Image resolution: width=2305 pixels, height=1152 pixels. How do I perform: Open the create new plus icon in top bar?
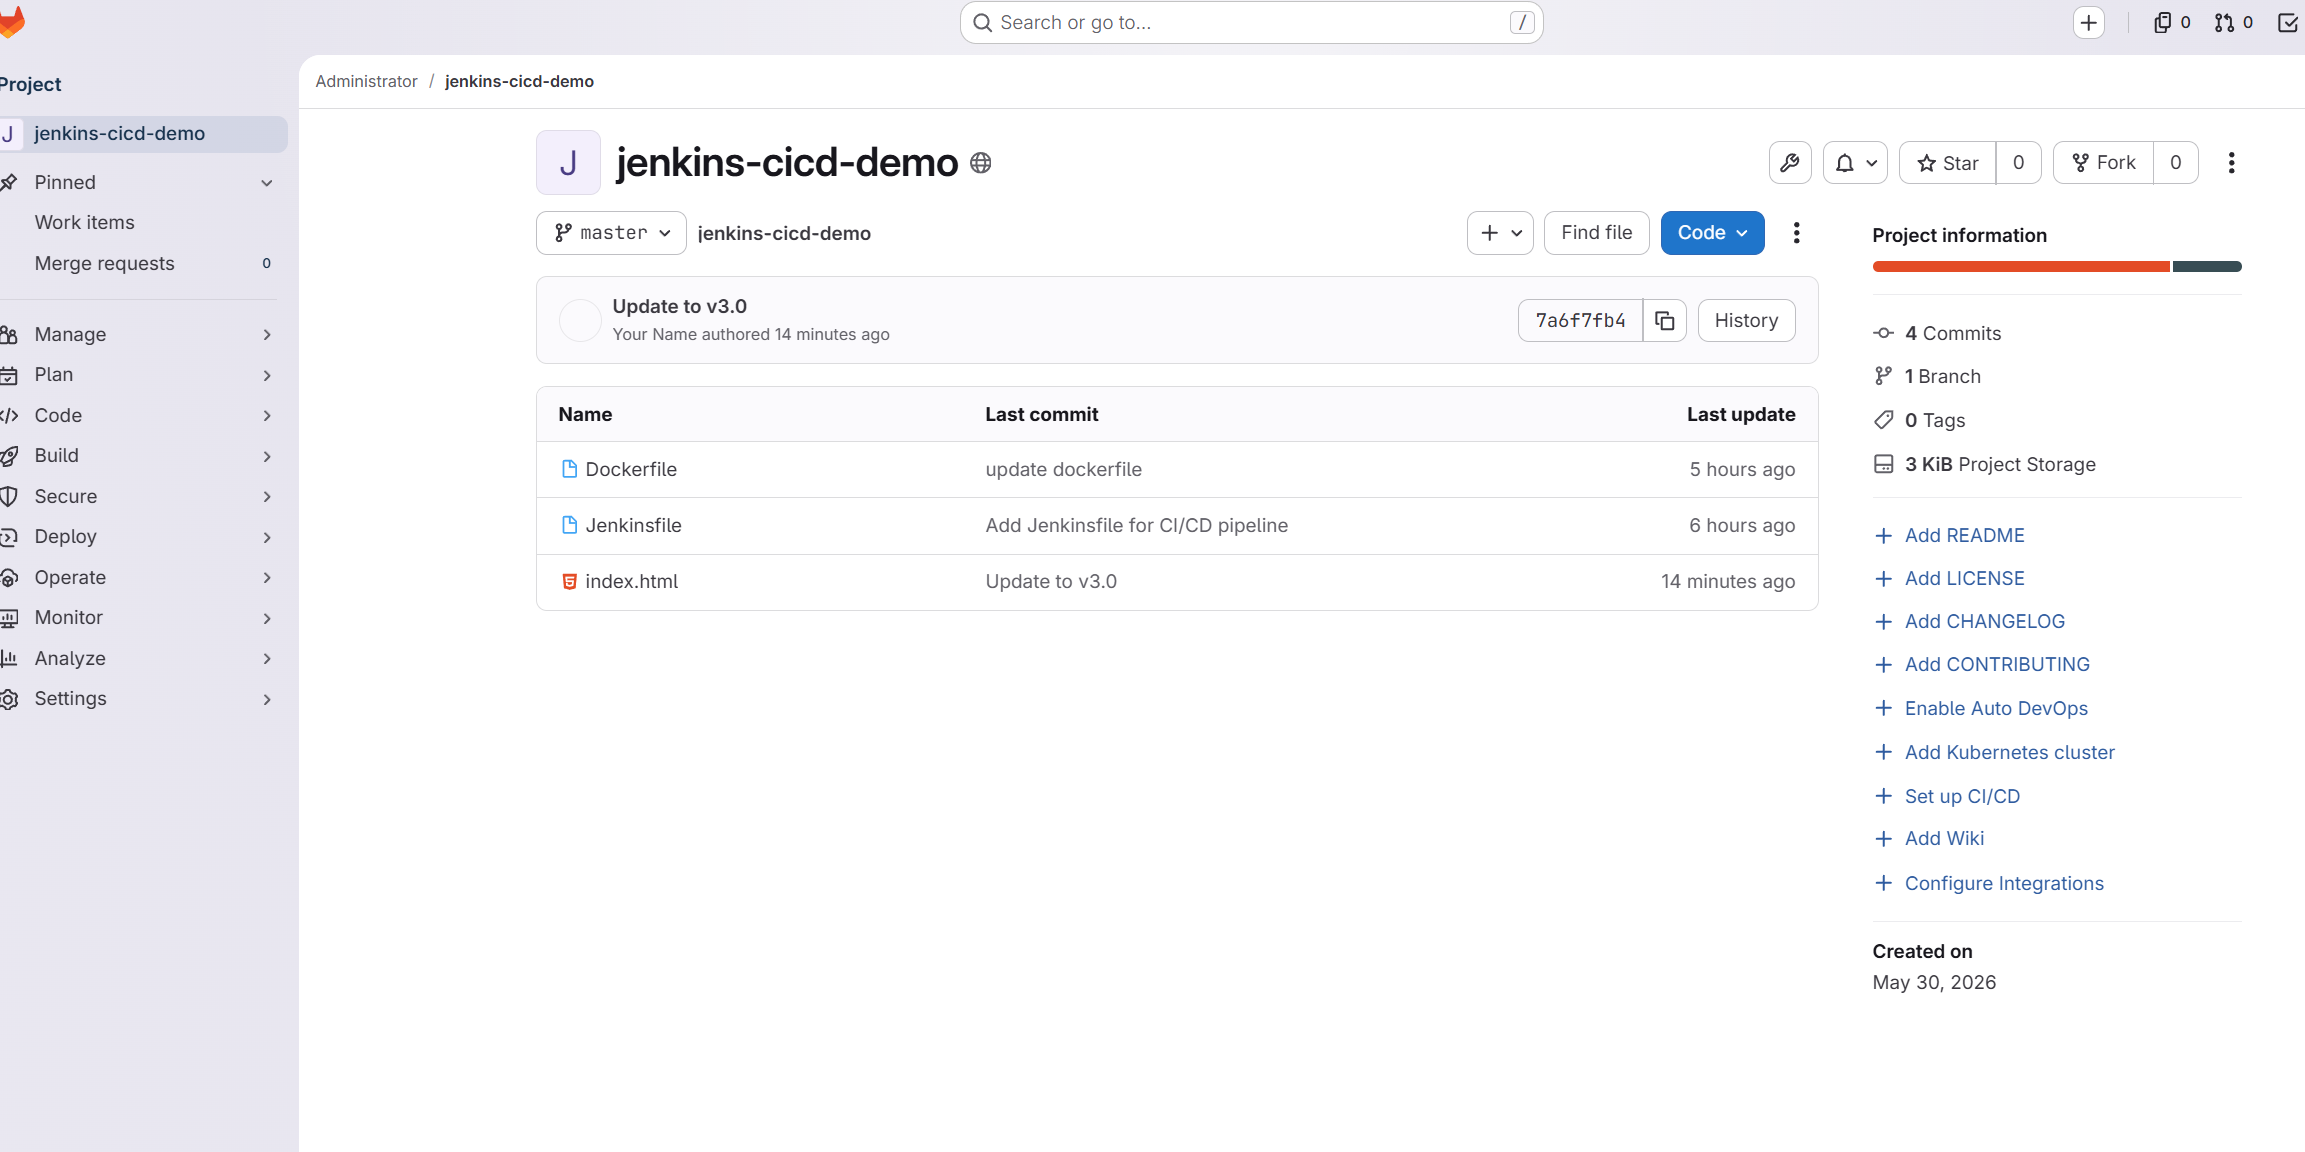[x=2089, y=23]
